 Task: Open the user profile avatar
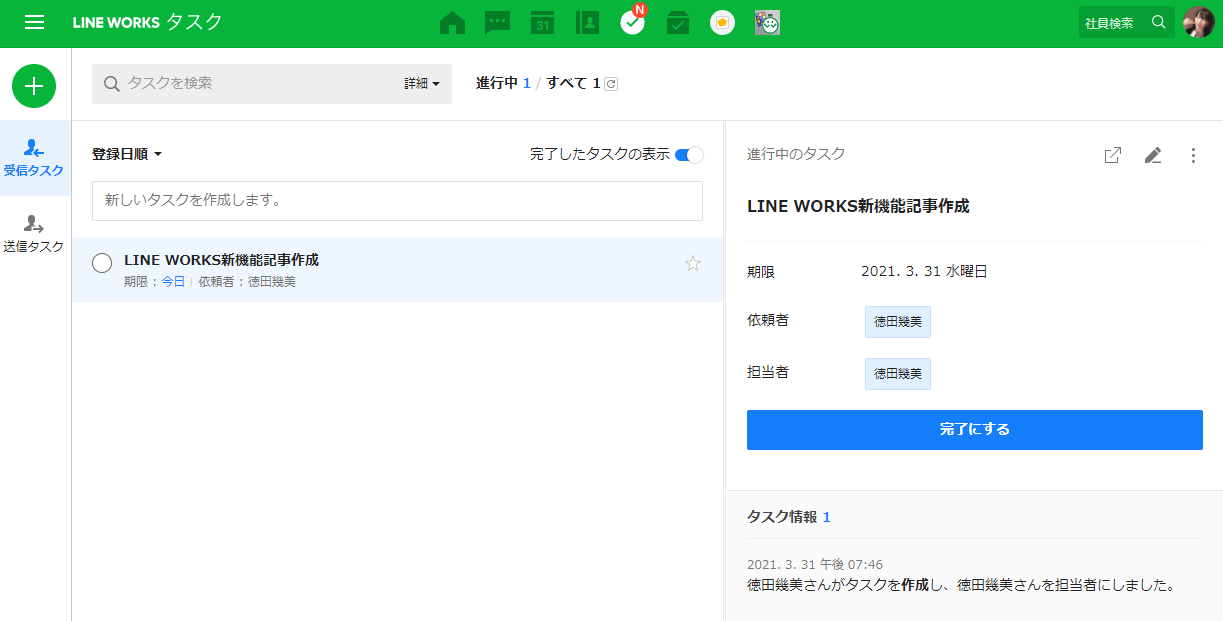[x=1199, y=22]
